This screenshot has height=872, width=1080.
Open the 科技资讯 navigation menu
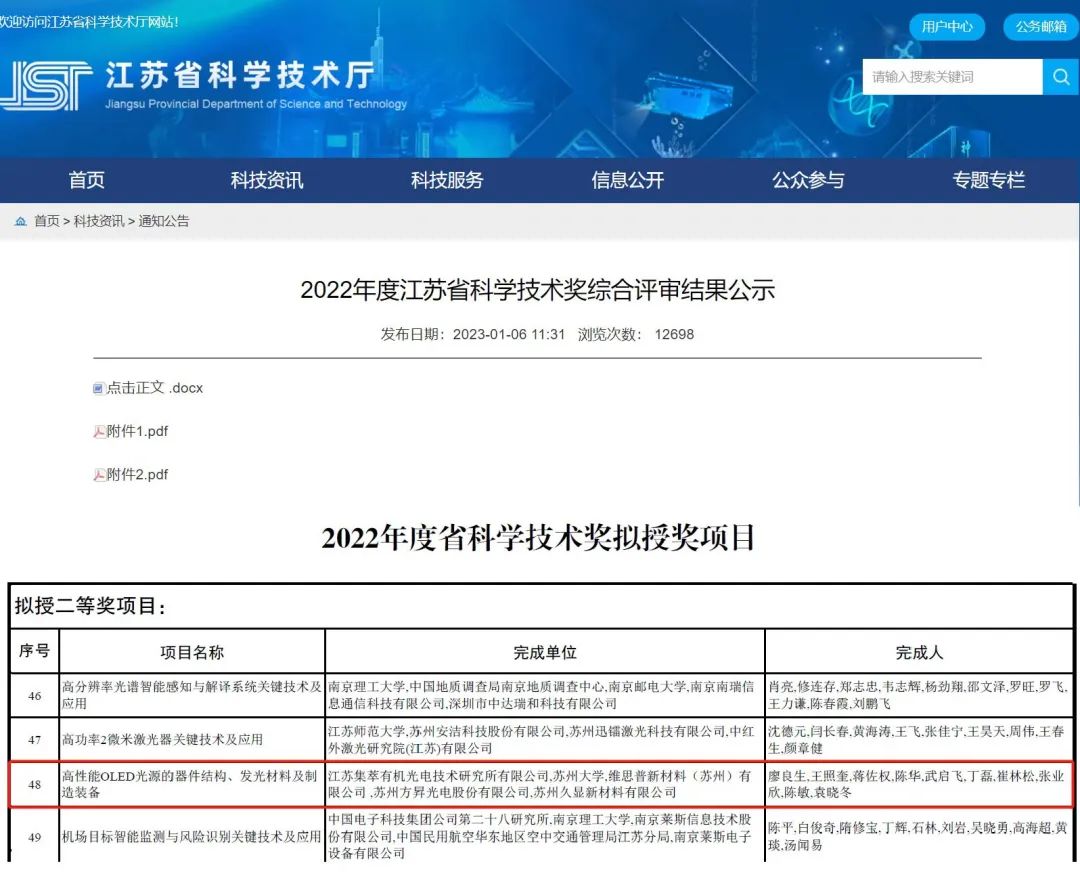click(267, 180)
